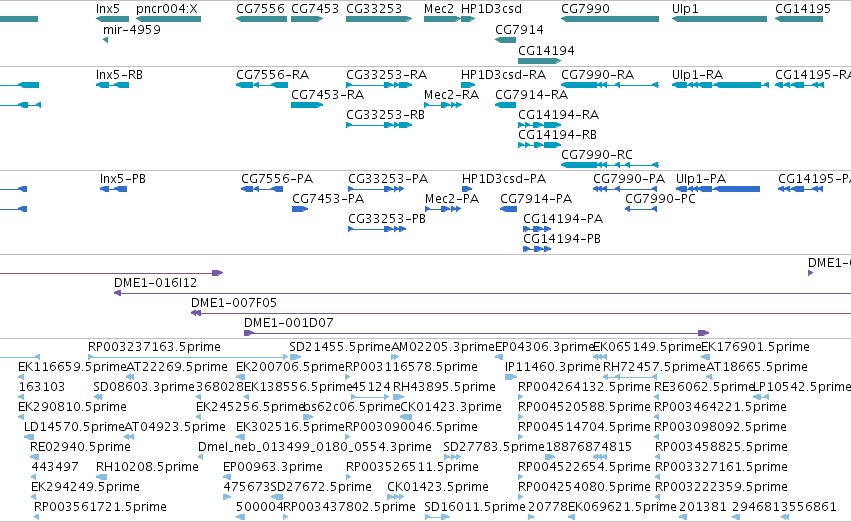This screenshot has height=522, width=851.
Task: Open the CG14194 gene label
Action: [x=546, y=50]
